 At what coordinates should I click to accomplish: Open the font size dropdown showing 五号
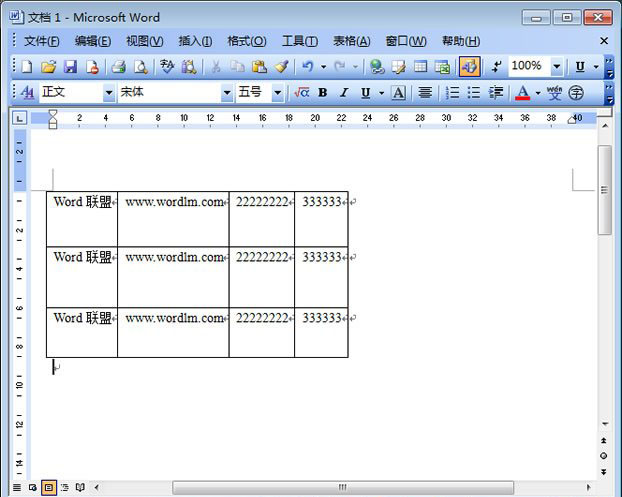click(x=278, y=93)
